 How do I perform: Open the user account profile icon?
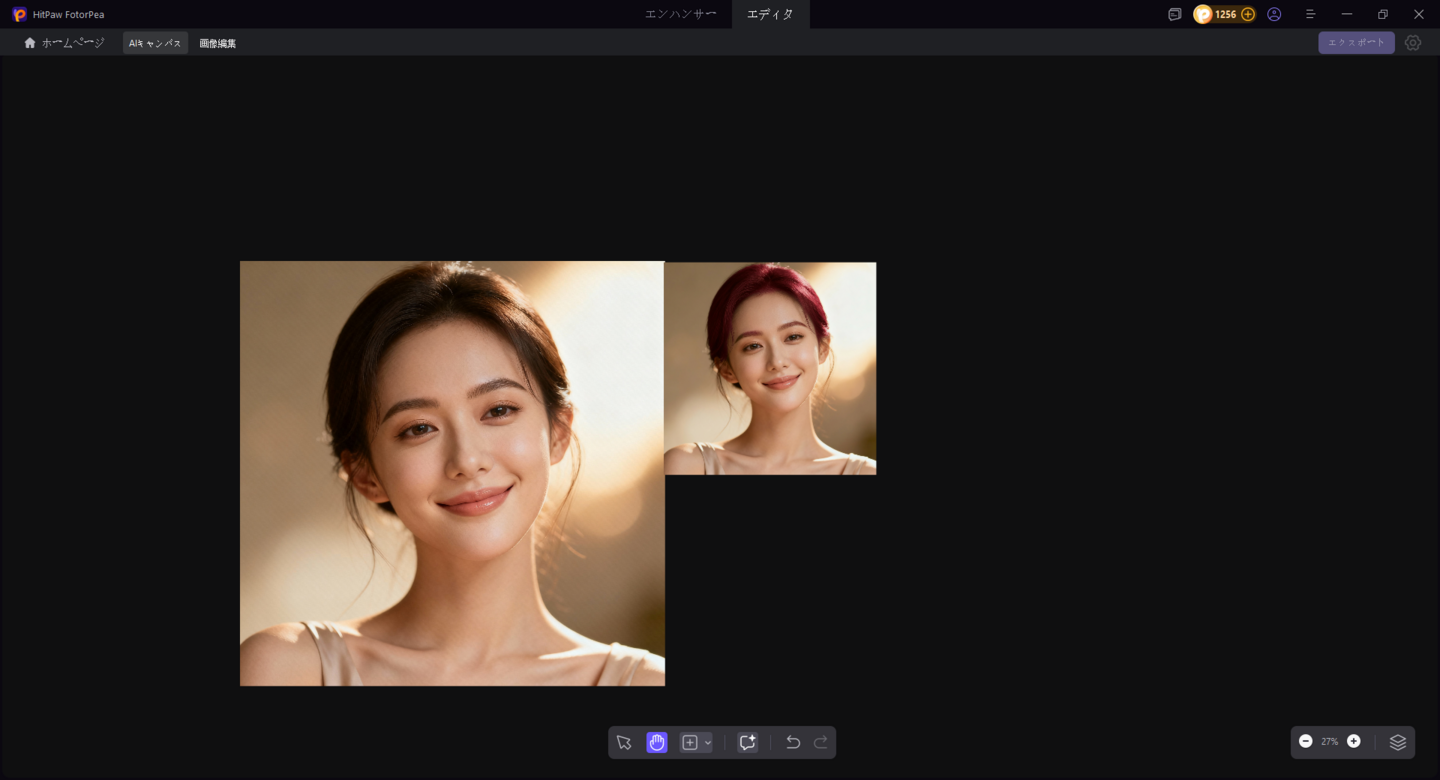pyautogui.click(x=1274, y=14)
